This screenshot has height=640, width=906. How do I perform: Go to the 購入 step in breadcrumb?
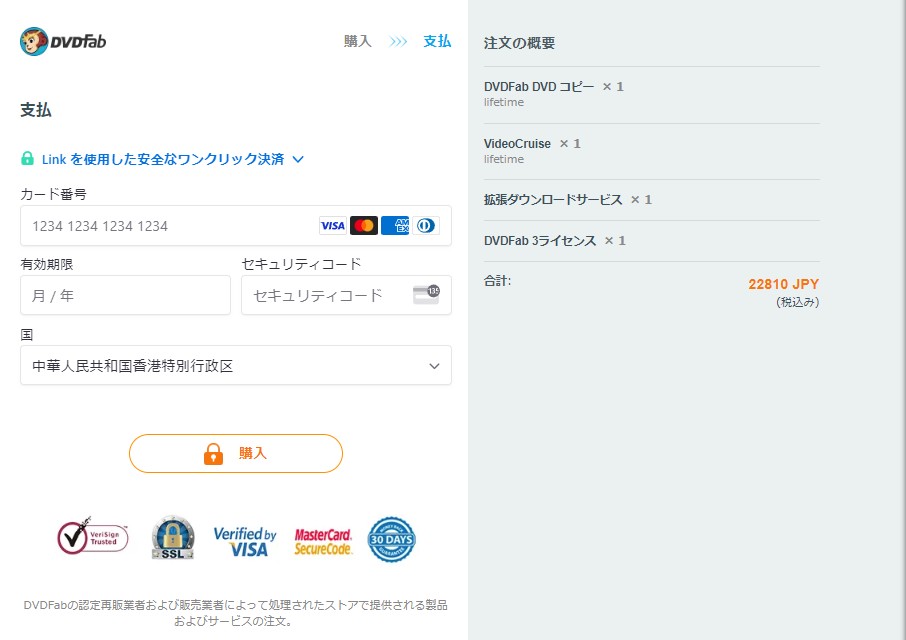pos(358,41)
